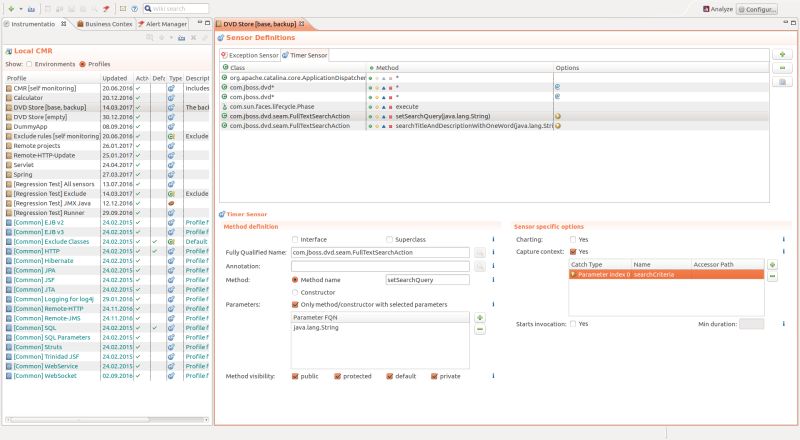Click the green add button in main toolbar
Viewport: 800px width, 440px height.
click(11, 9)
